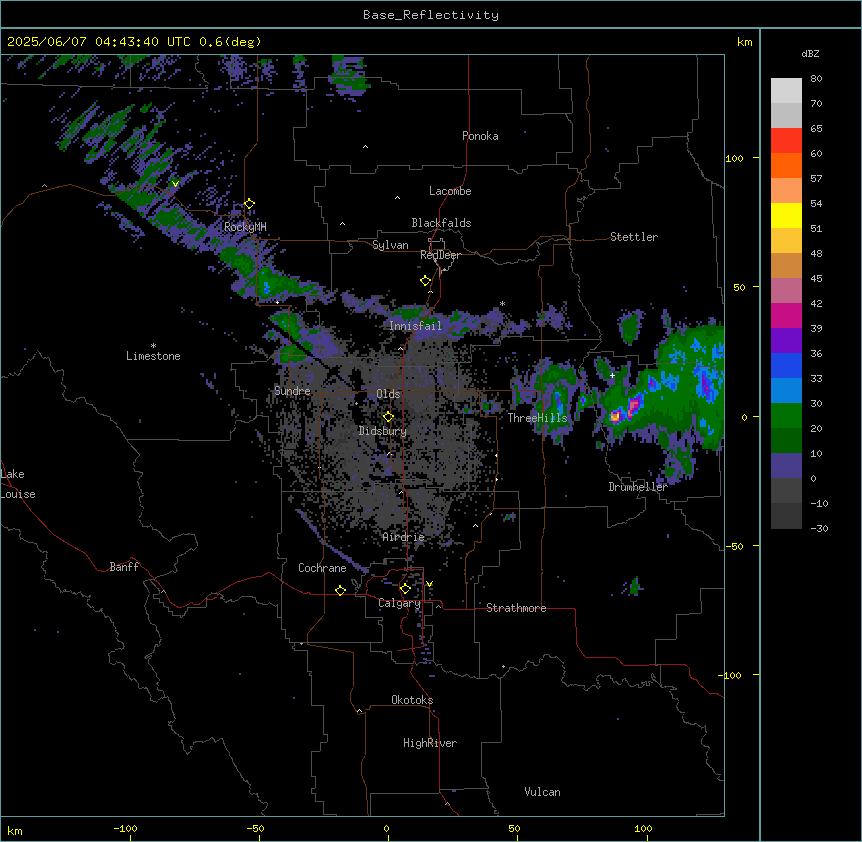
Task: Select the magenta 39-42 dBZ legend swatch
Action: pos(786,315)
